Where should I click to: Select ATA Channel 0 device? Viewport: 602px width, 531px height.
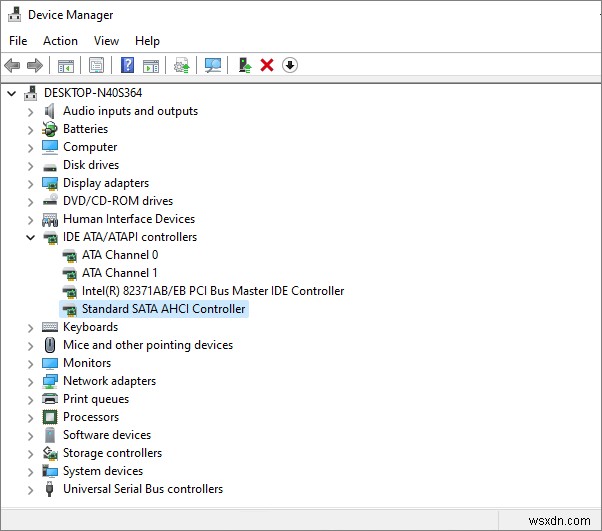click(x=120, y=255)
